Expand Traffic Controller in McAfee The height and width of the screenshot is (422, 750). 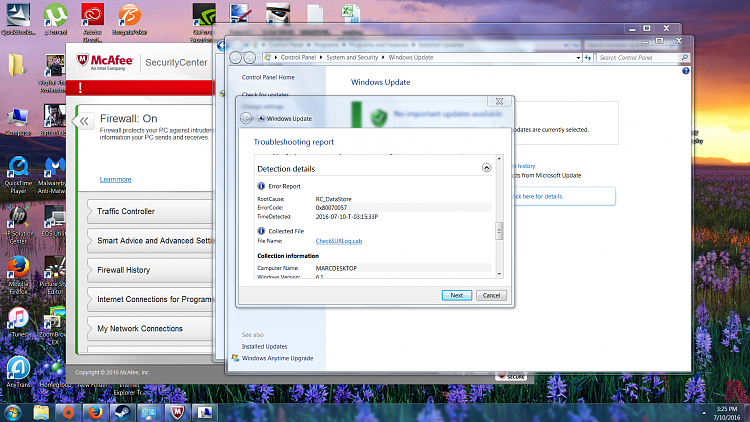click(150, 211)
